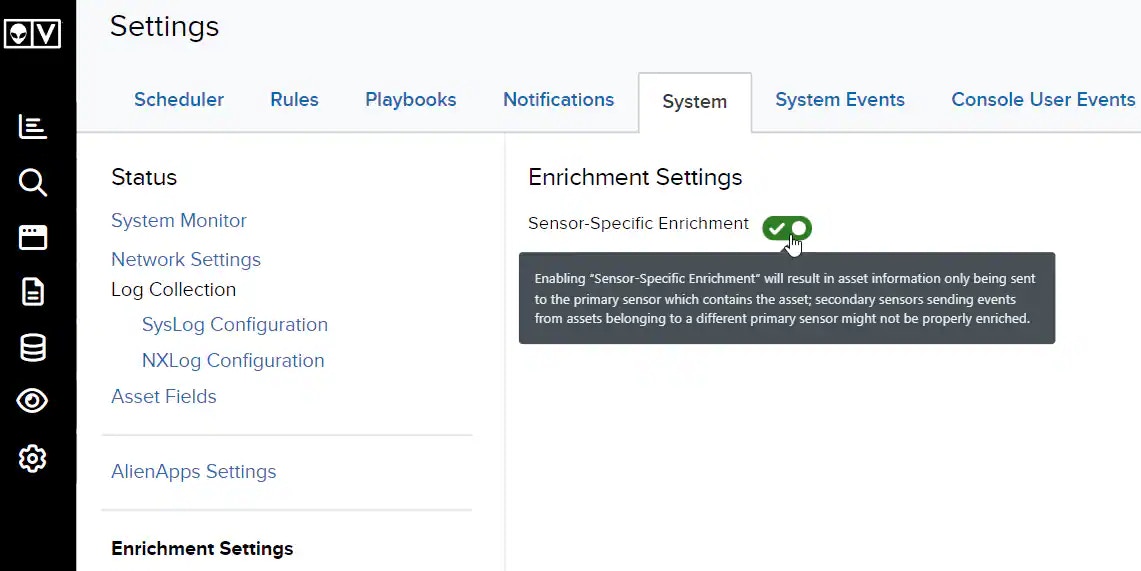Image resolution: width=1141 pixels, height=571 pixels.
Task: Open Reports via the document icon
Action: pos(33,292)
